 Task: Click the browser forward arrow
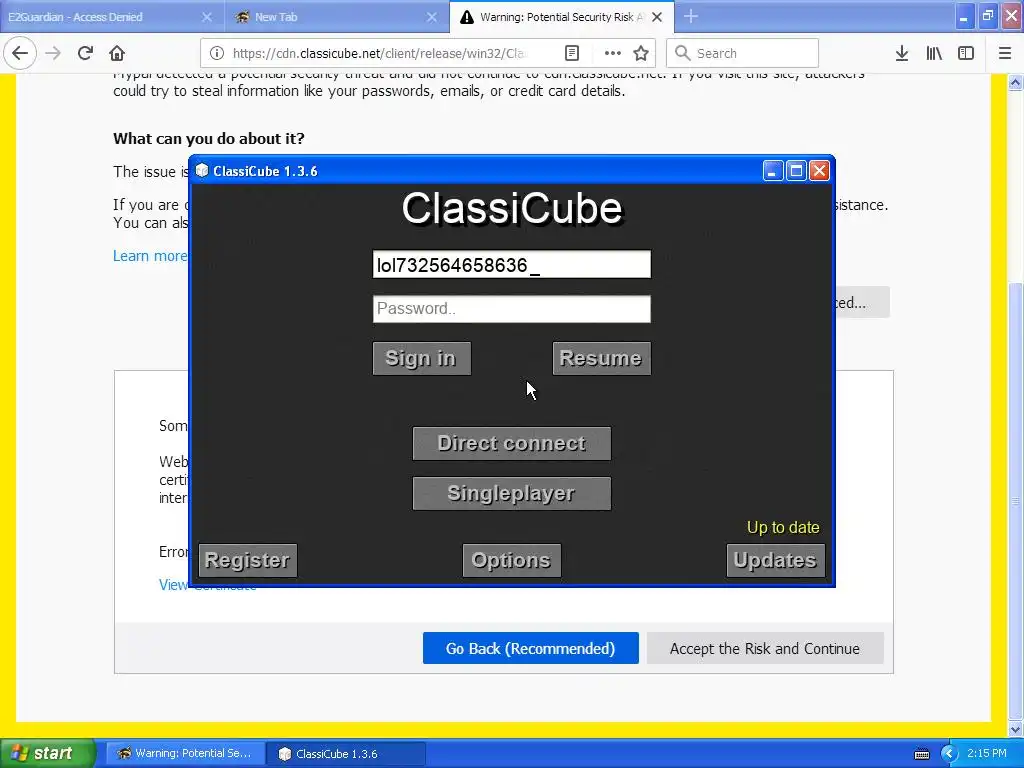[x=53, y=54]
